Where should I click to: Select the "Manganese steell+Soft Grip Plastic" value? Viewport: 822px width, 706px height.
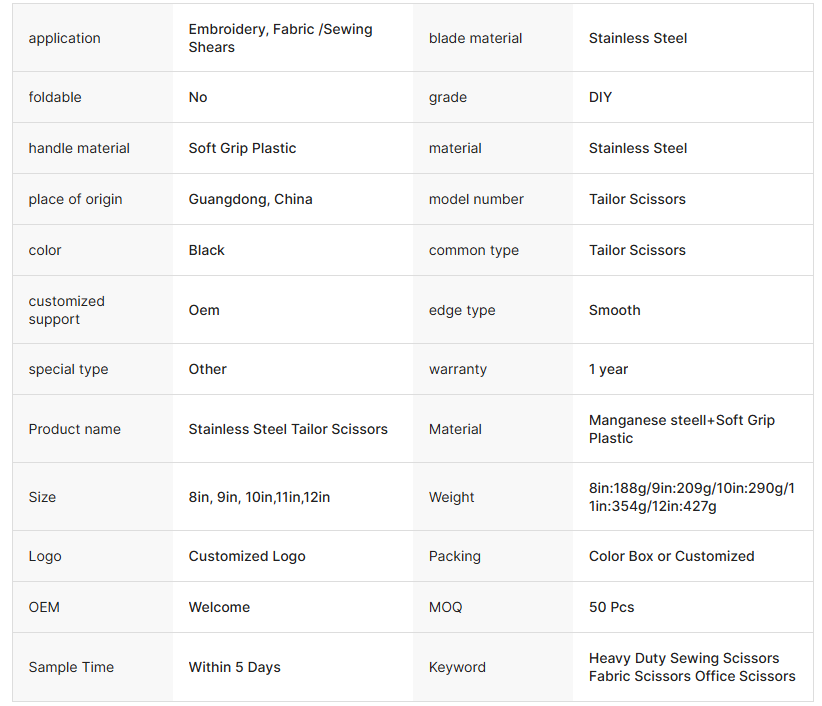(x=681, y=429)
